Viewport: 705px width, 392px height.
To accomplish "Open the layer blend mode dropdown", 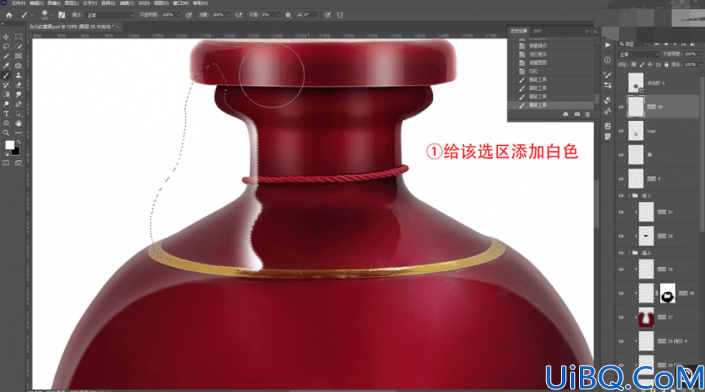I will point(638,54).
